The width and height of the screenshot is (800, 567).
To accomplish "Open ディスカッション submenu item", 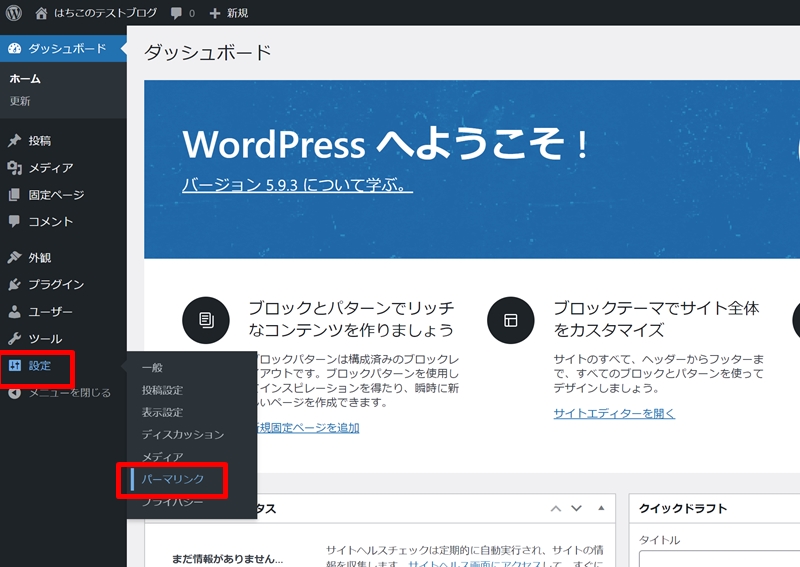I will (x=183, y=434).
